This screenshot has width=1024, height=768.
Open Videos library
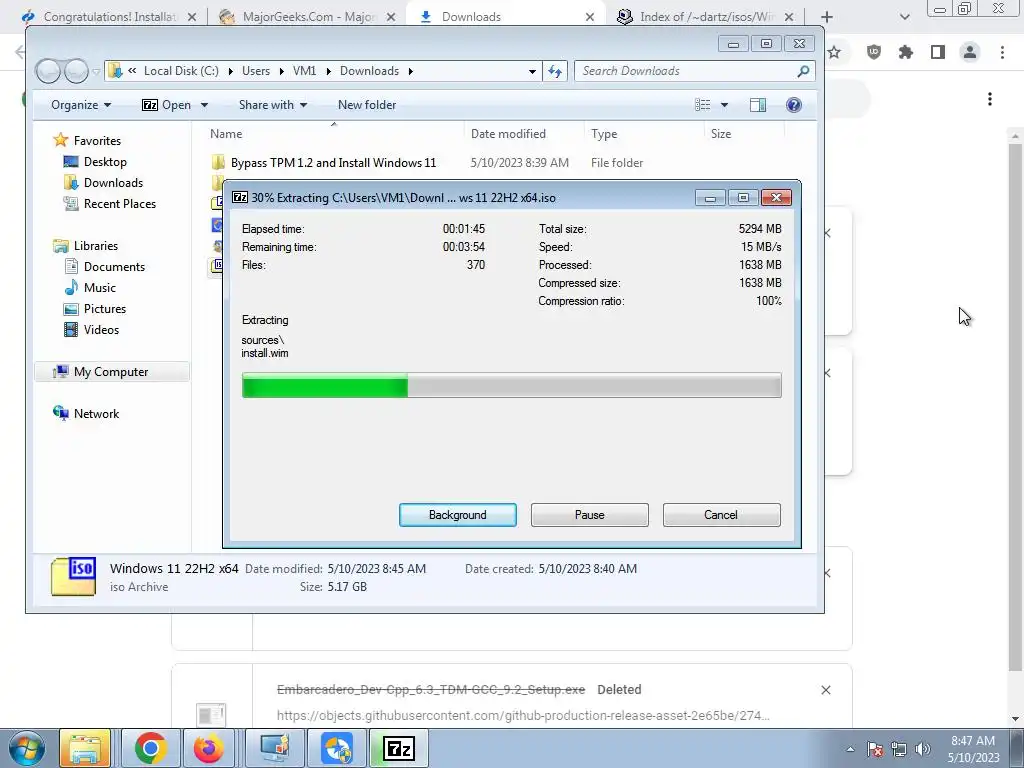(x=101, y=330)
